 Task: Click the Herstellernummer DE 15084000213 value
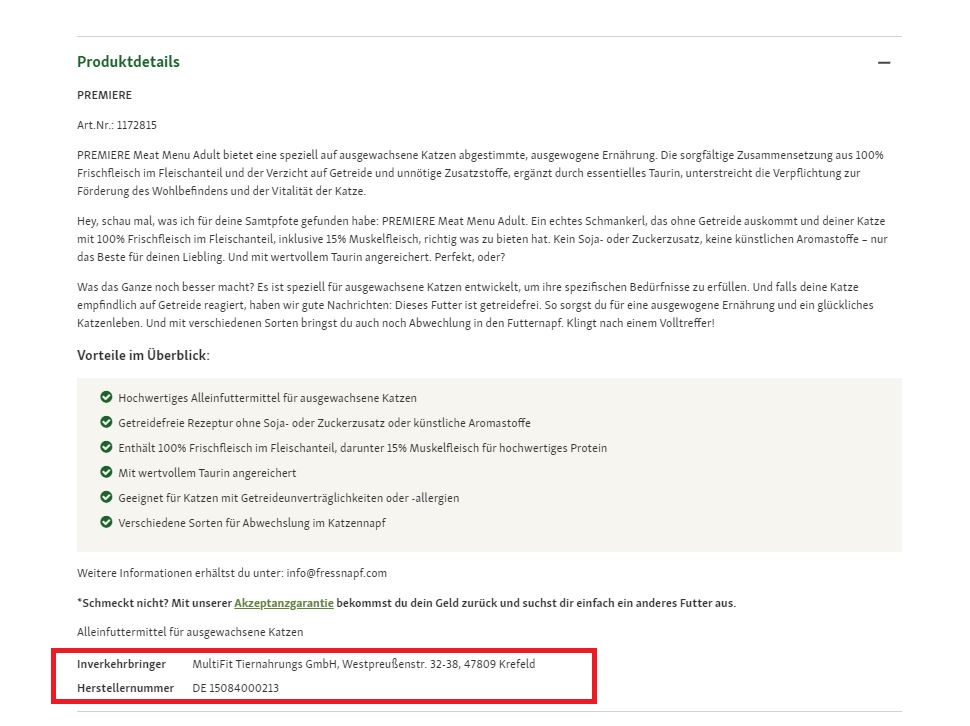[236, 688]
